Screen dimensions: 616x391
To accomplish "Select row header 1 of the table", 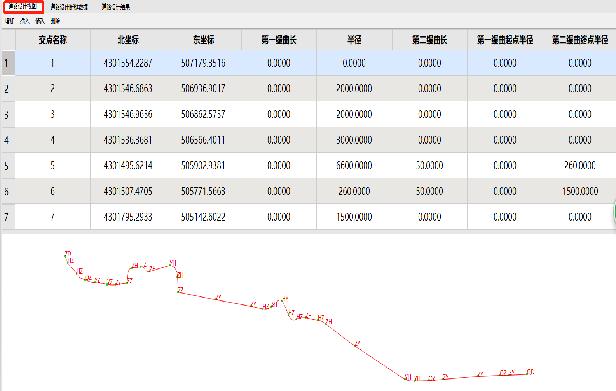I will (x=7, y=63).
